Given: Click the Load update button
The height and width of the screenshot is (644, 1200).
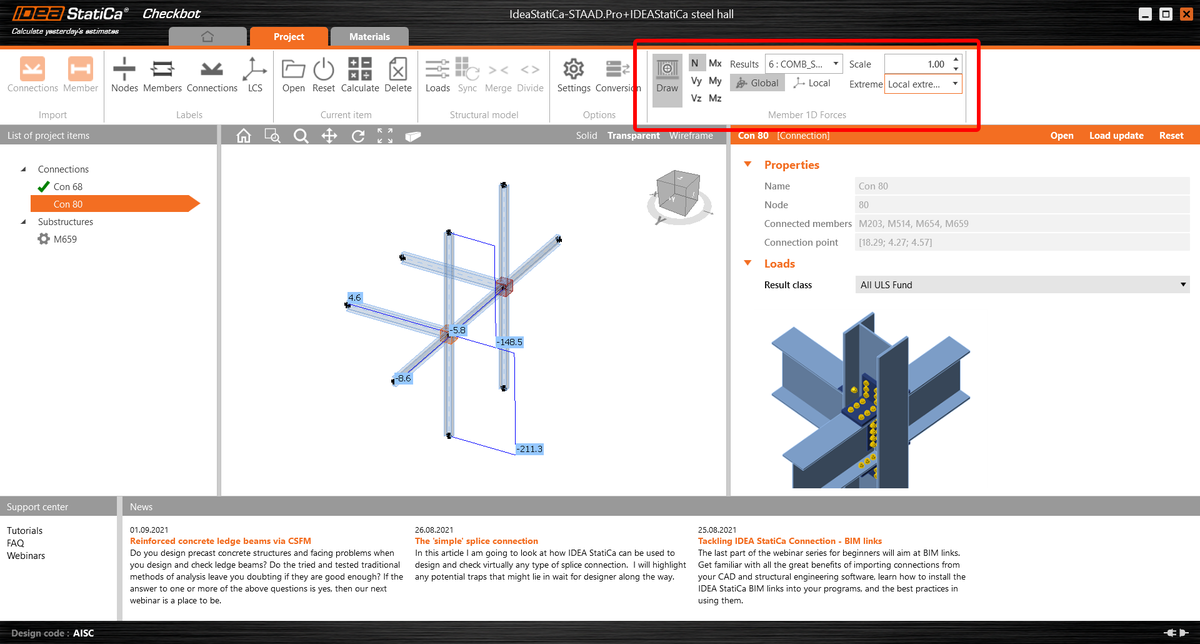Looking at the screenshot, I should [x=1116, y=134].
